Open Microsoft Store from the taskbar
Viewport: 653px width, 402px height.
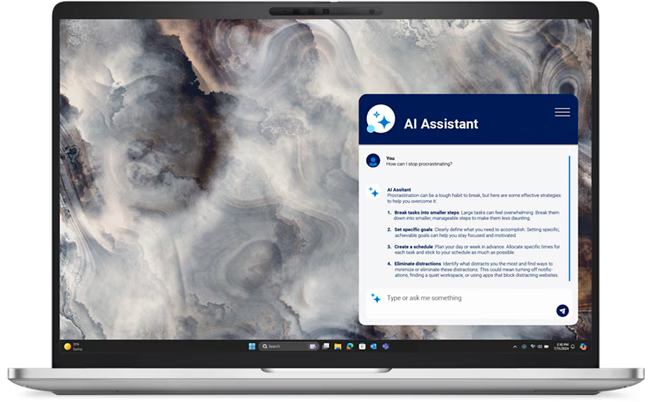click(361, 346)
